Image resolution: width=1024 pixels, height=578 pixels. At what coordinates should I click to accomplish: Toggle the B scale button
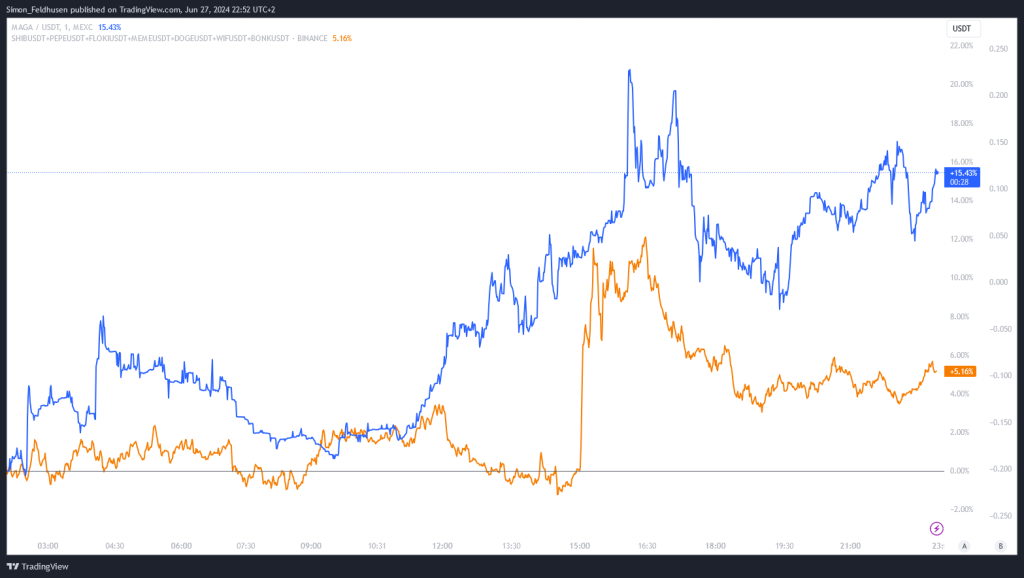point(1000,546)
